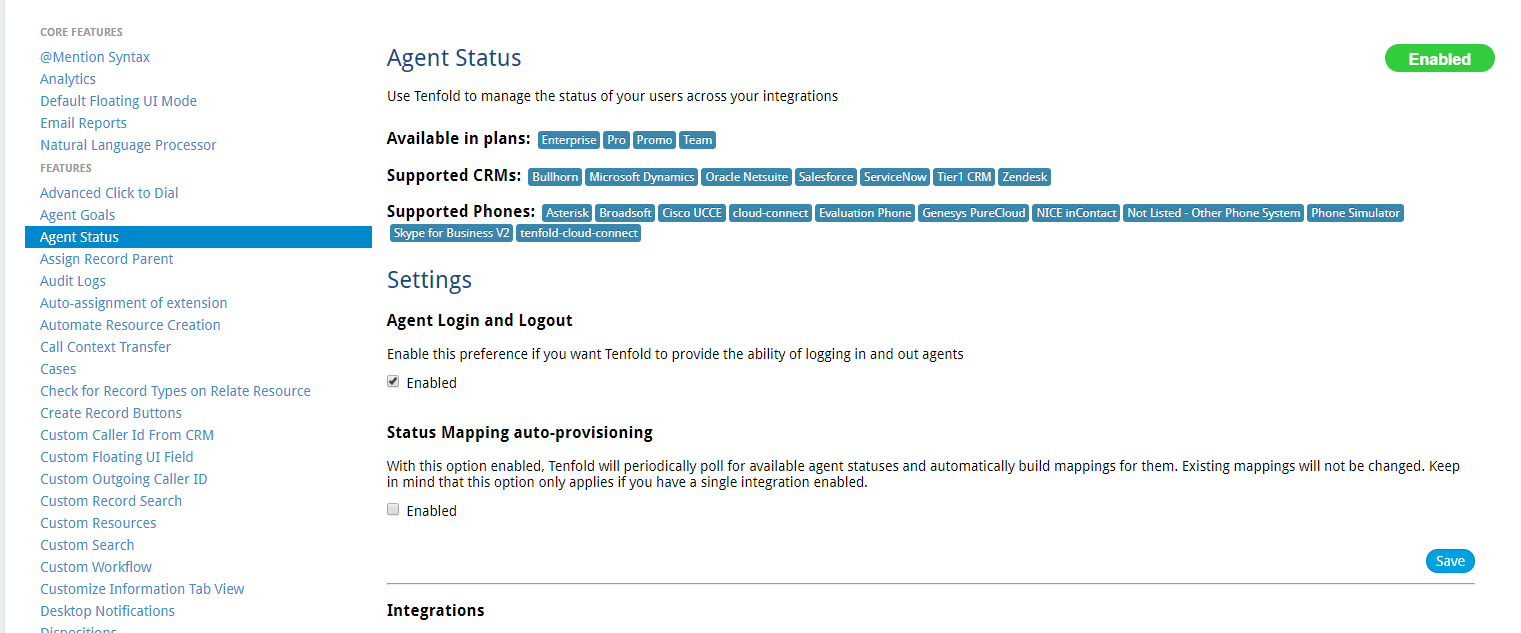Select Desktop Notifications in sidebar
Screen dimensions: 1521x633
(107, 611)
